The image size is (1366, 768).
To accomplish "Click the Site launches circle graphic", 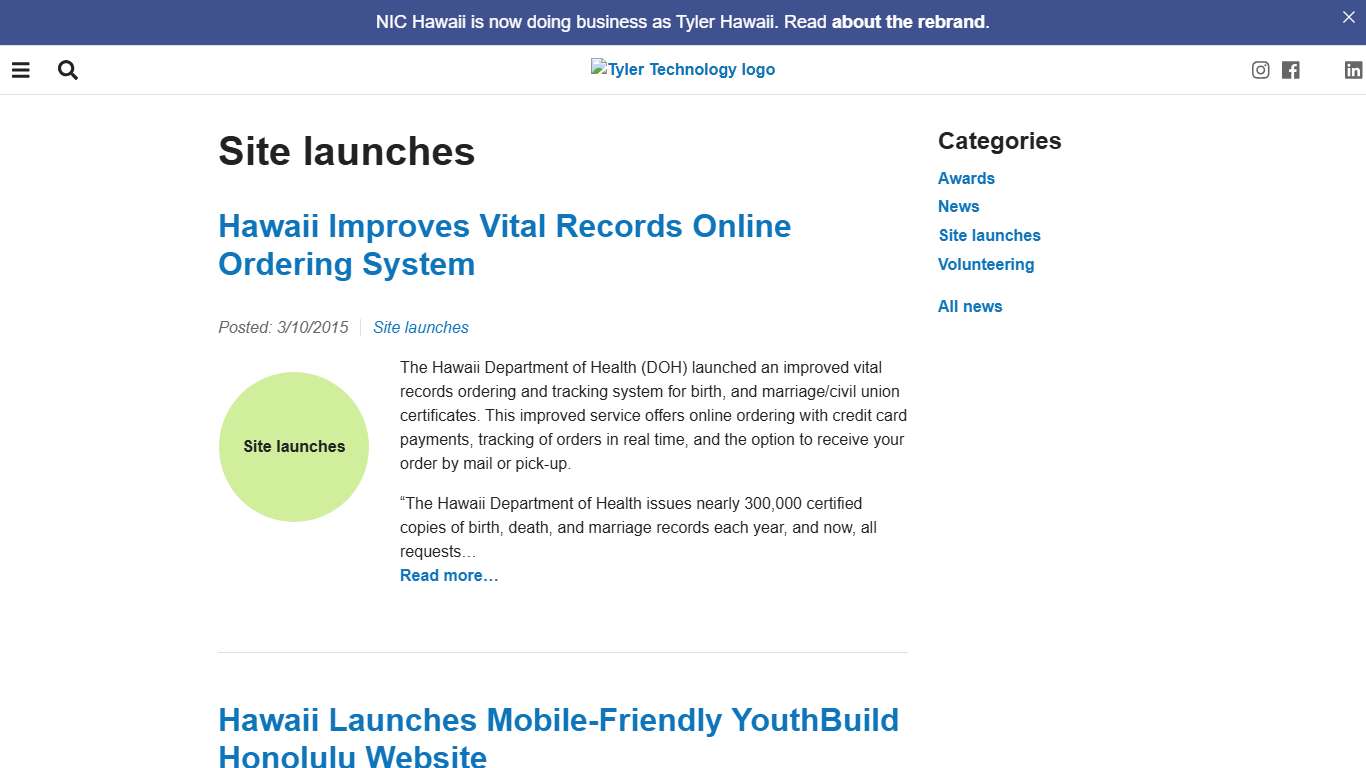I will [293, 446].
